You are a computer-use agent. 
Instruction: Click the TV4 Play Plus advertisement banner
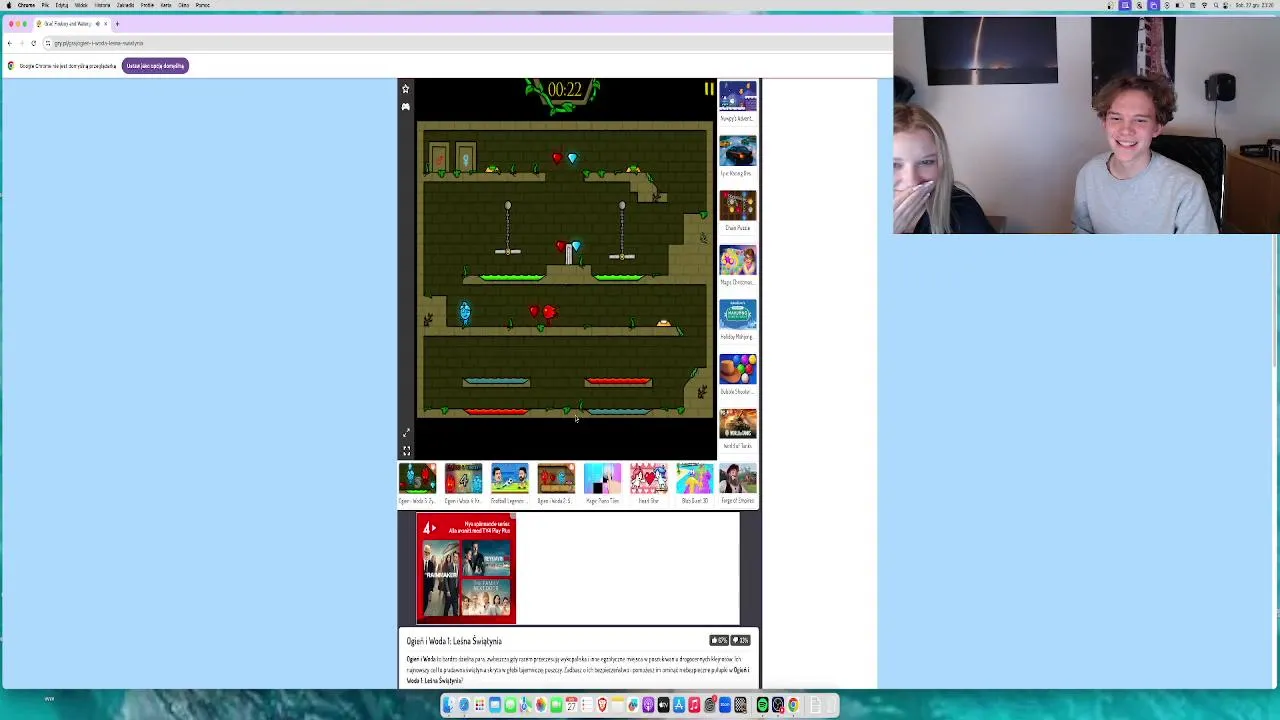point(466,568)
